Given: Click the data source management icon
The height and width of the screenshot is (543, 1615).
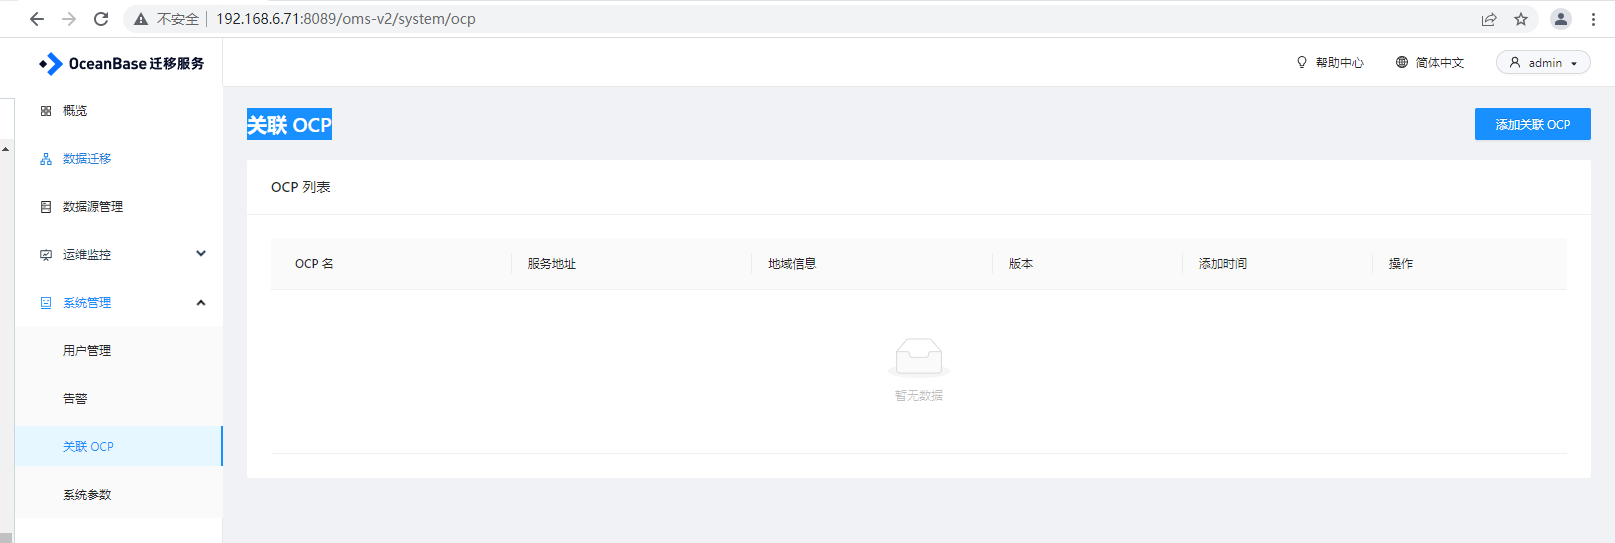Looking at the screenshot, I should 46,207.
